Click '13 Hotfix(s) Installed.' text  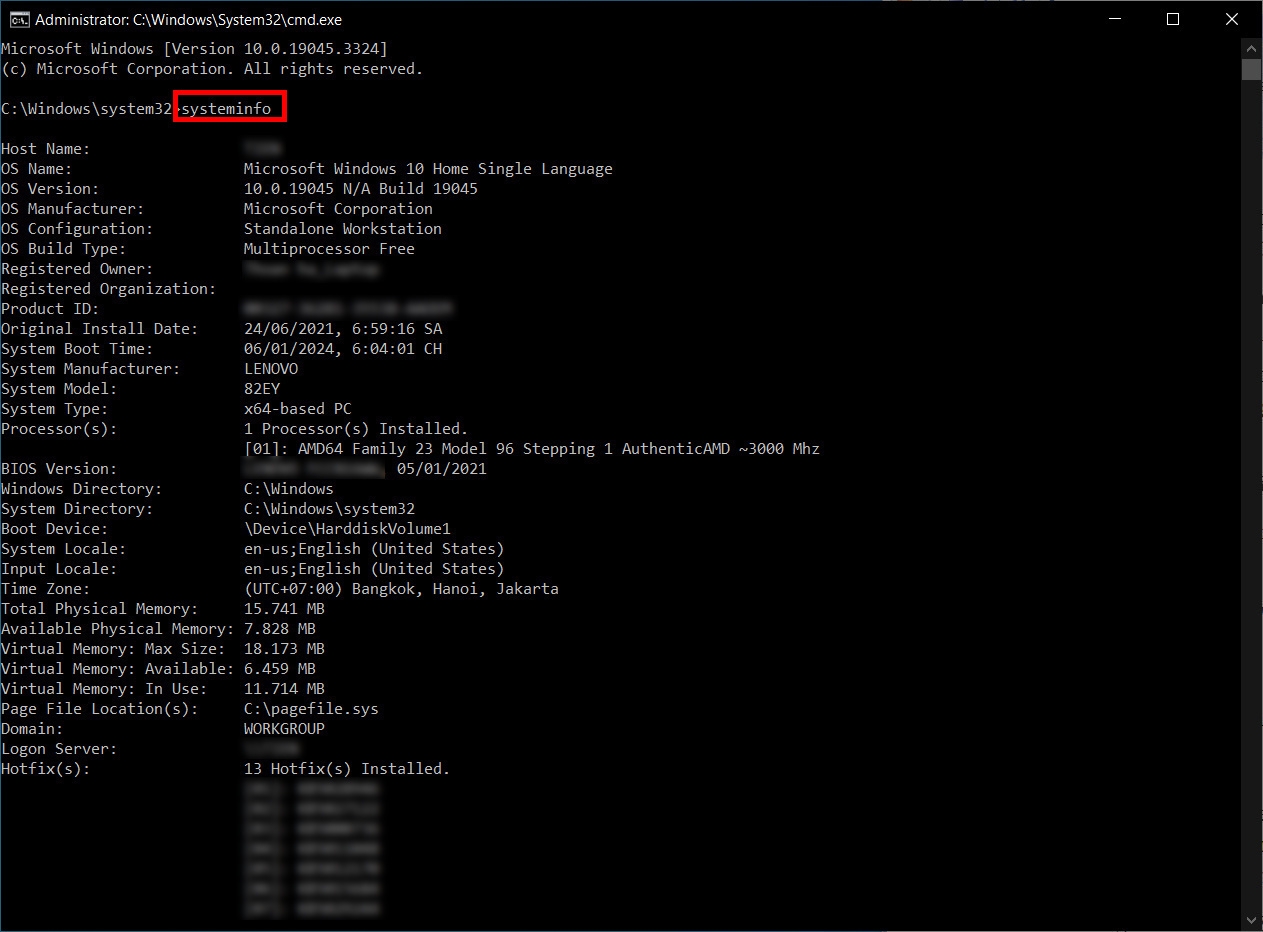pos(347,769)
